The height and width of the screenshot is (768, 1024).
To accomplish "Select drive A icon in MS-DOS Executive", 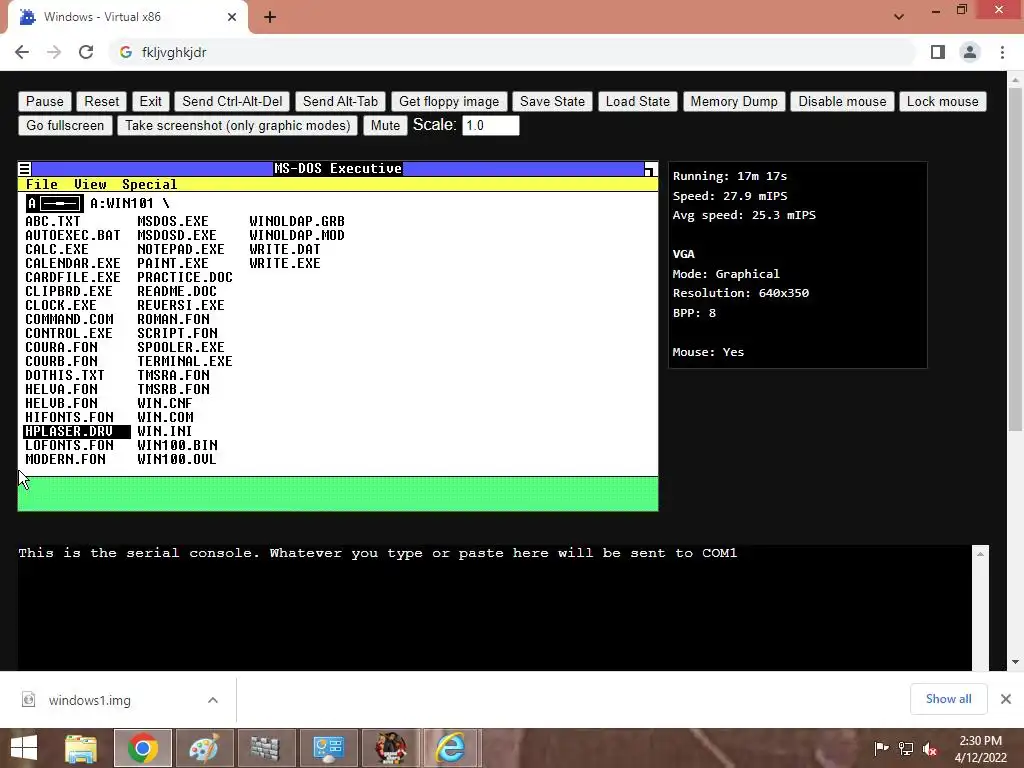I will coord(55,204).
